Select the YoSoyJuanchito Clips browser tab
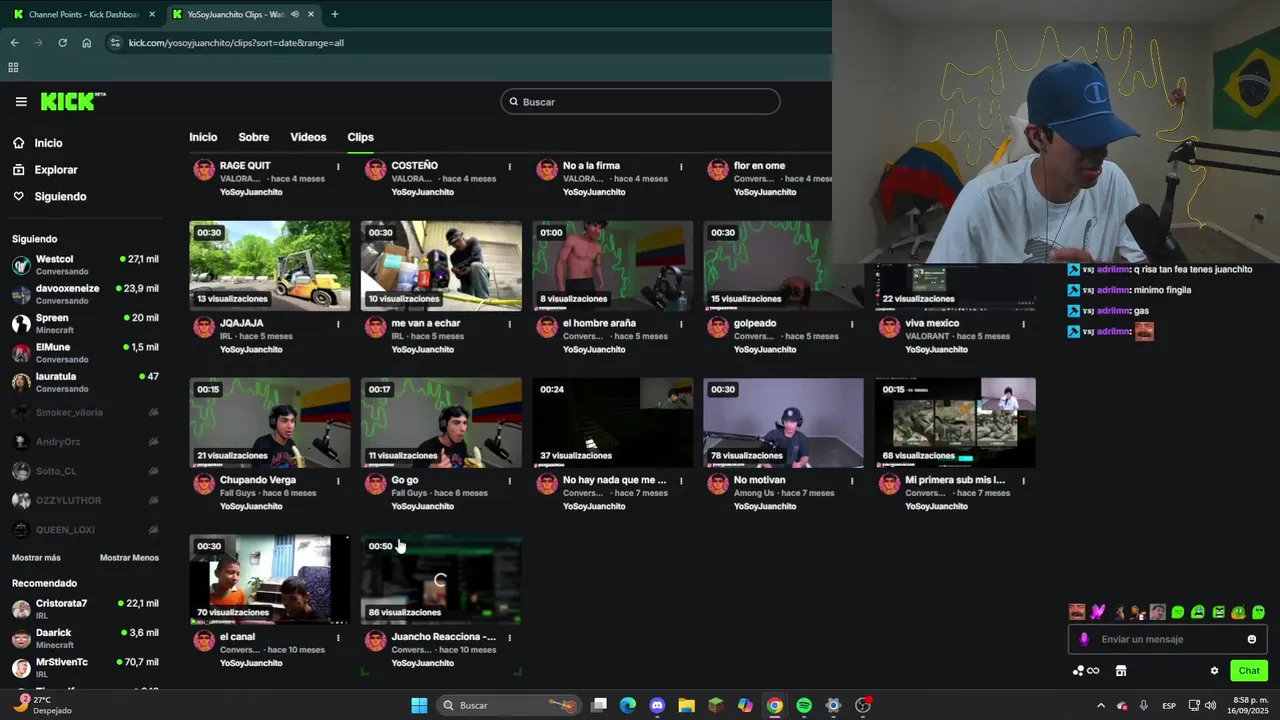Viewport: 1280px width, 720px height. click(243, 14)
